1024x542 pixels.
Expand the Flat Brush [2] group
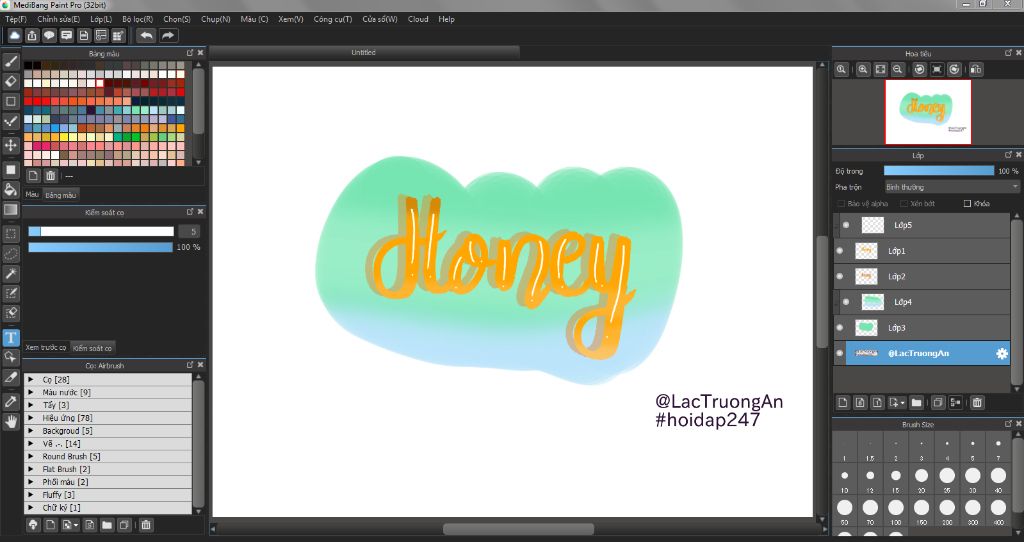31,469
